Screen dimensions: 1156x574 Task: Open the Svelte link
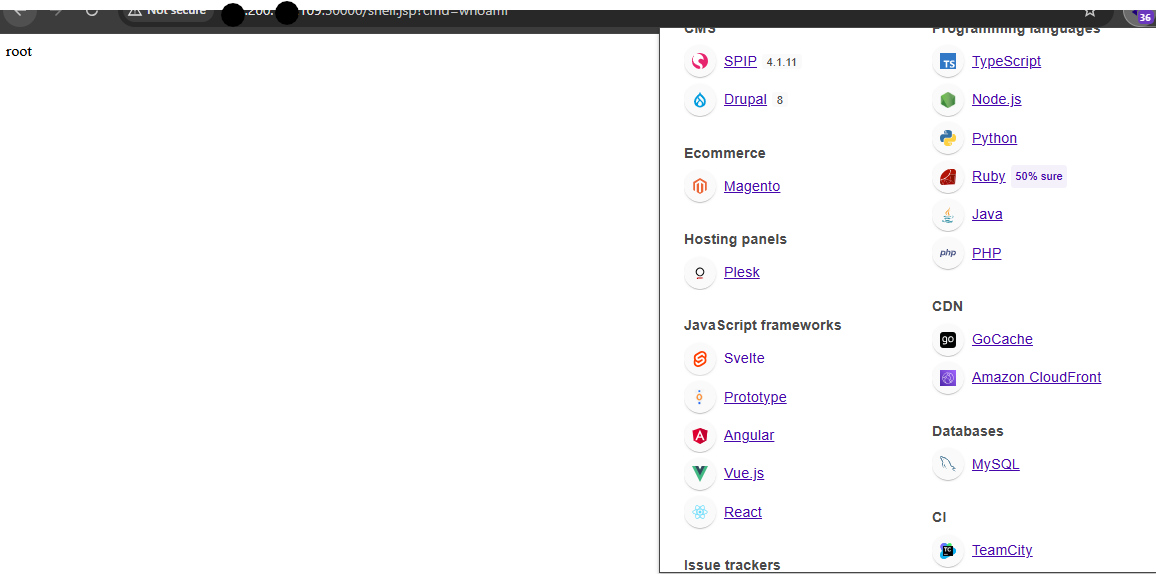point(744,358)
